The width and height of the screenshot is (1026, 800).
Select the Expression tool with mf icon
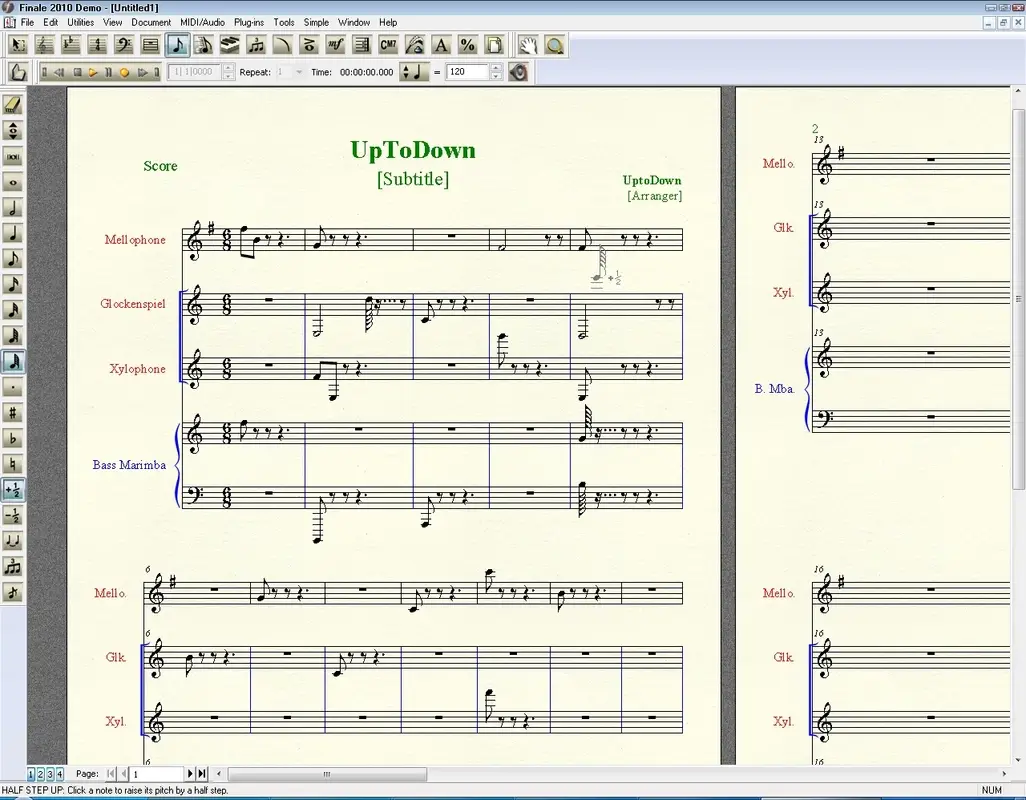[x=335, y=44]
